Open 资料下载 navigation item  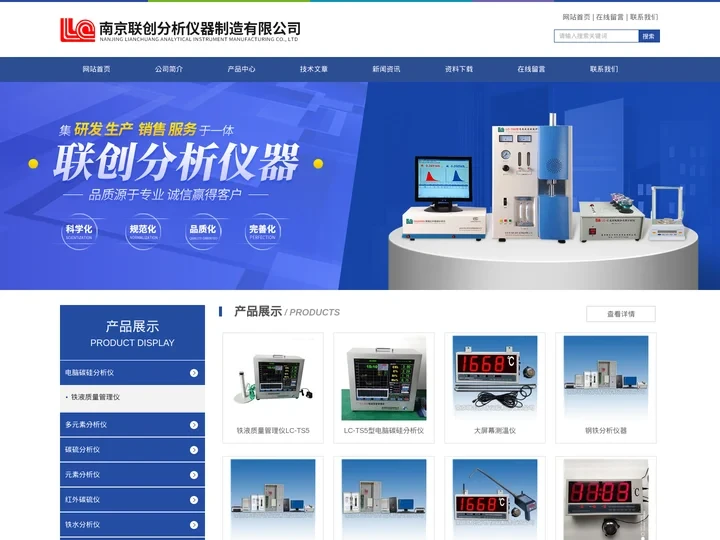click(x=459, y=69)
